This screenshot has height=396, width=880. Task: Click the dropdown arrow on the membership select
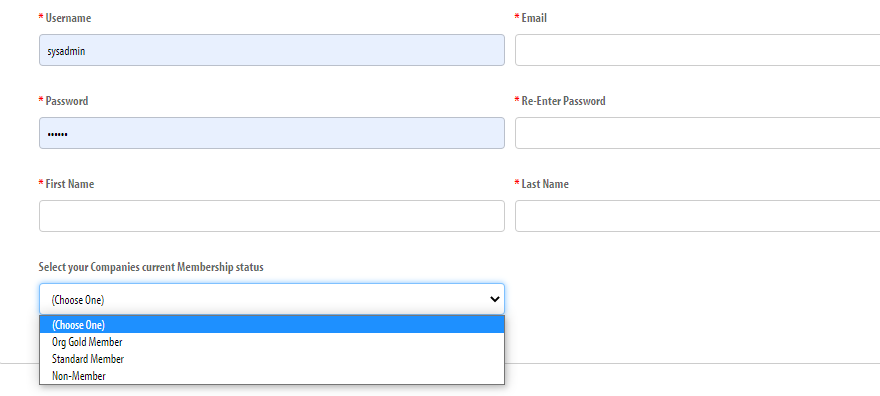pyautogui.click(x=494, y=299)
